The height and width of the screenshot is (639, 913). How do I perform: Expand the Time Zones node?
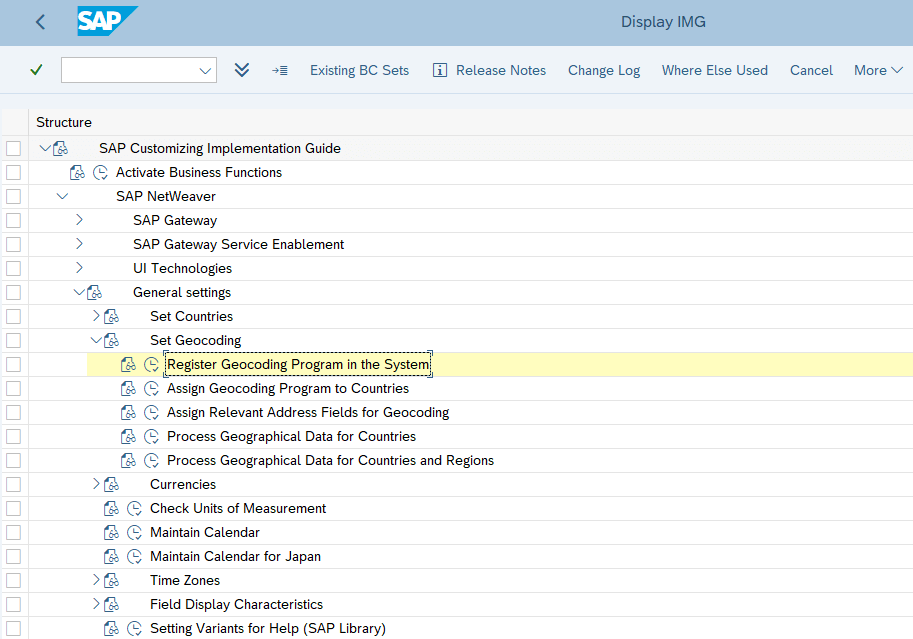pyautogui.click(x=96, y=580)
